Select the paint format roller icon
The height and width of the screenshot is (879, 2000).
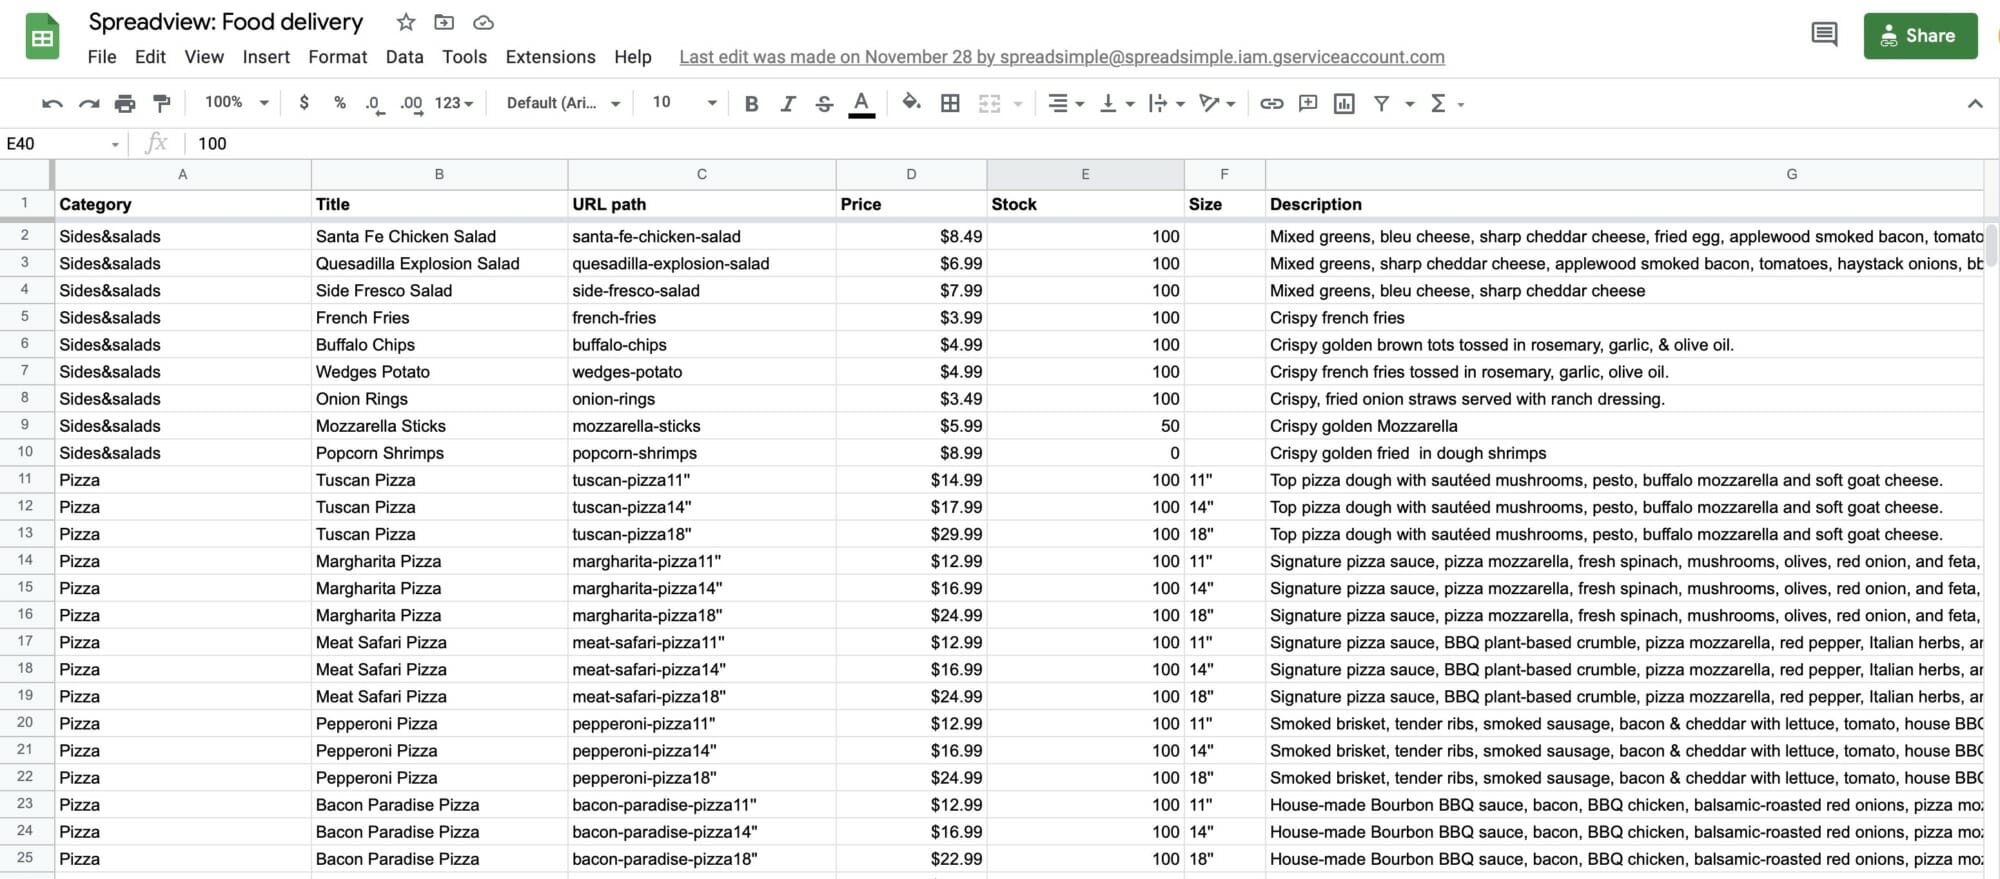point(161,103)
